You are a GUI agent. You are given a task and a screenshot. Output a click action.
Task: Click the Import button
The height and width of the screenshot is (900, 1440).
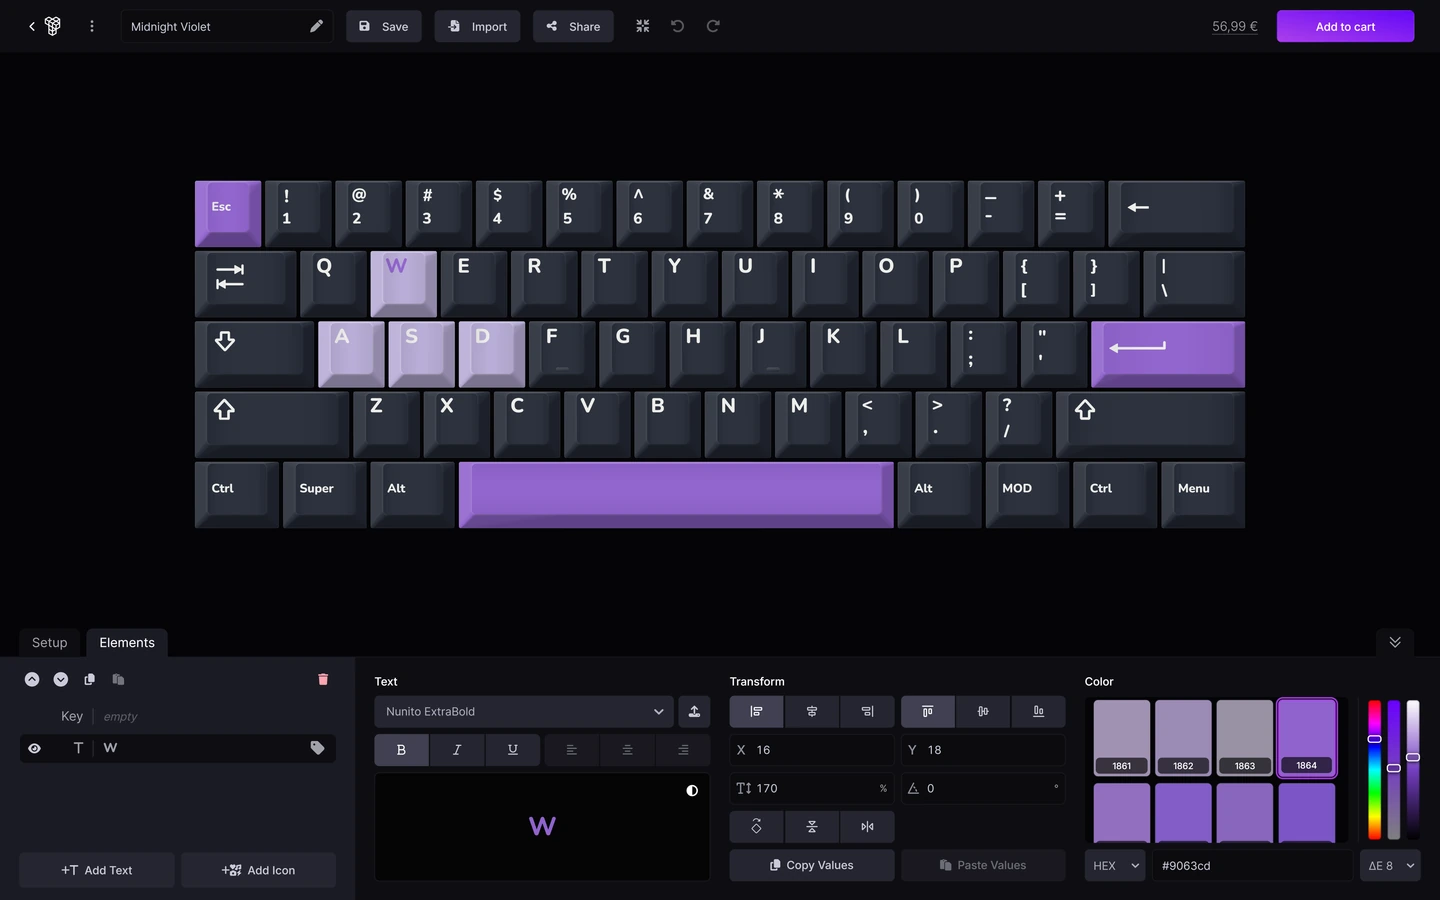click(477, 26)
